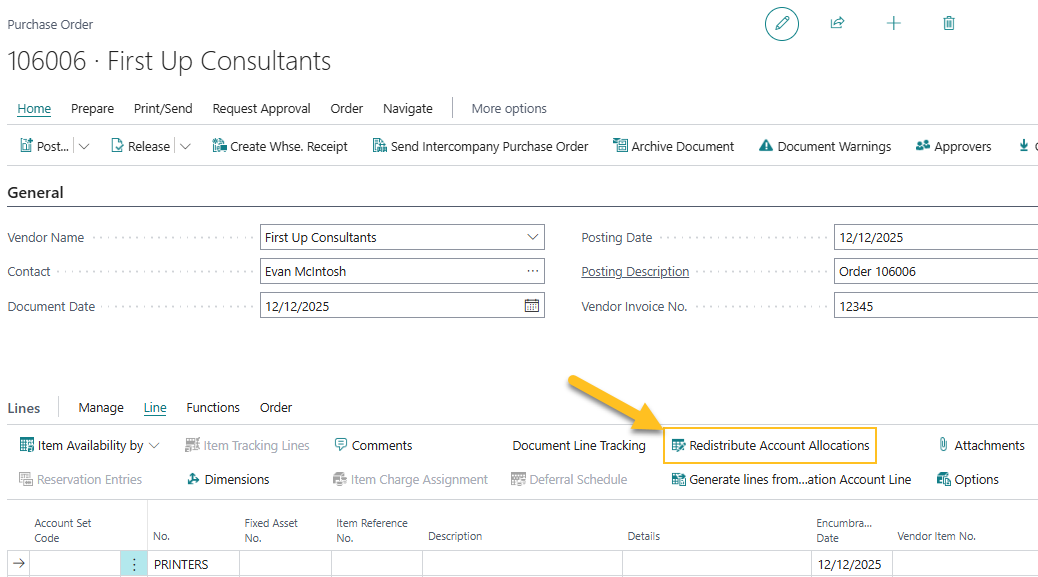
Task: Switch to the Prepare tab
Action: [x=92, y=108]
